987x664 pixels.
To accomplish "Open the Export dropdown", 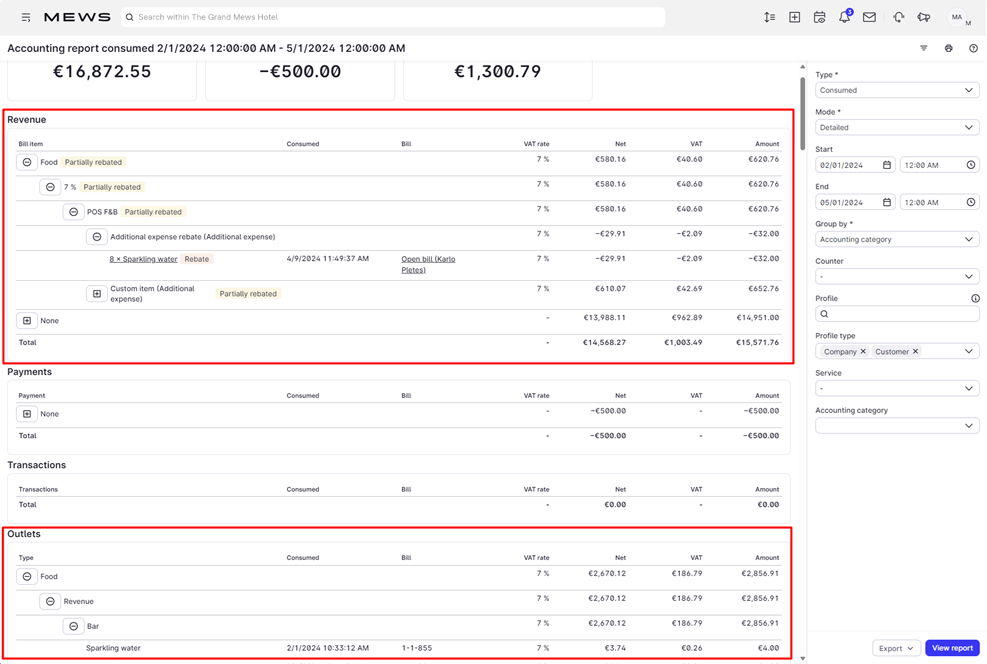I will coord(896,647).
